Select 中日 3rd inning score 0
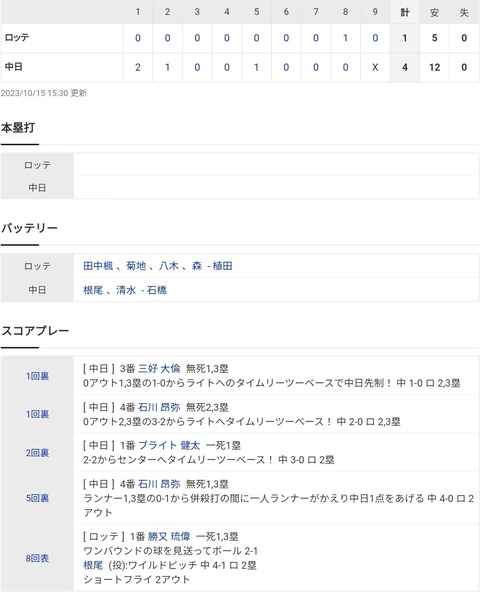 pos(197,67)
